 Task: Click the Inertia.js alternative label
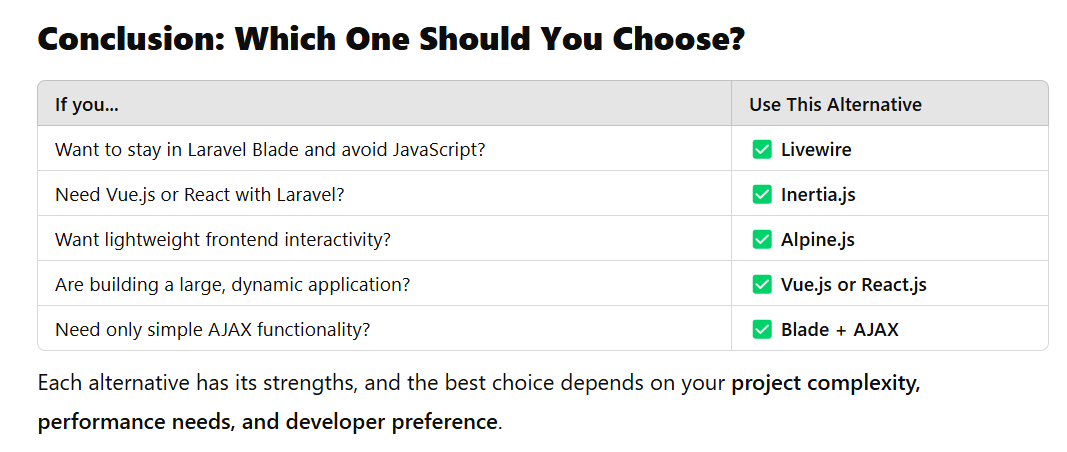coord(818,195)
